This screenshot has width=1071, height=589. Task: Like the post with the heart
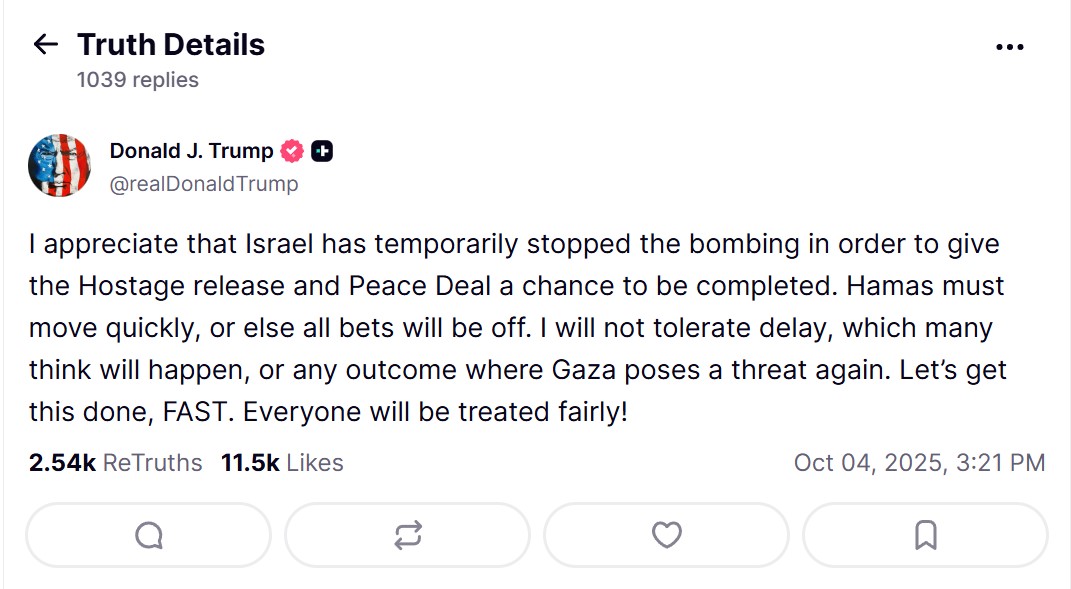[666, 536]
